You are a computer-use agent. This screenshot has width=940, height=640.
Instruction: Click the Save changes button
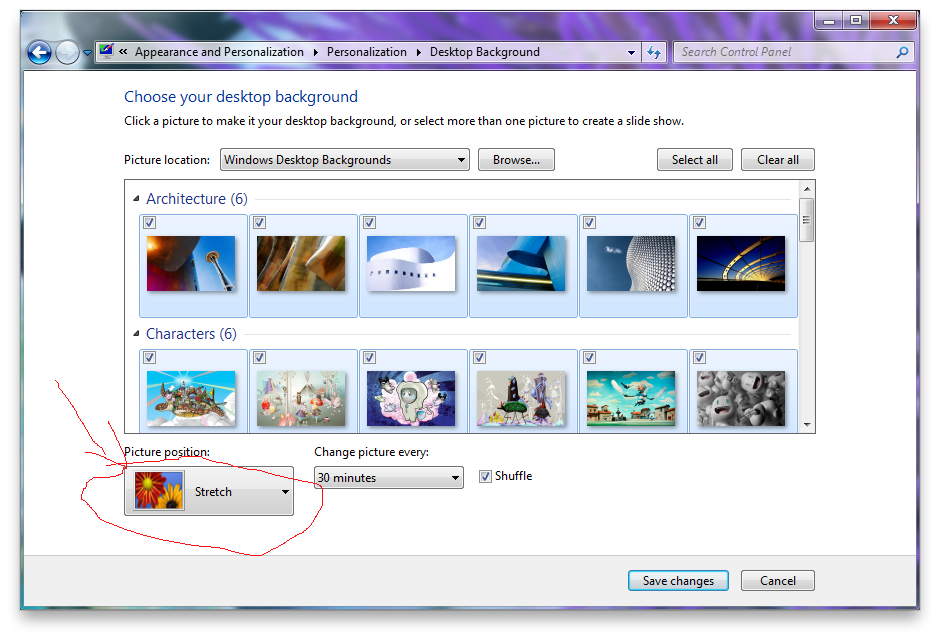[x=678, y=580]
